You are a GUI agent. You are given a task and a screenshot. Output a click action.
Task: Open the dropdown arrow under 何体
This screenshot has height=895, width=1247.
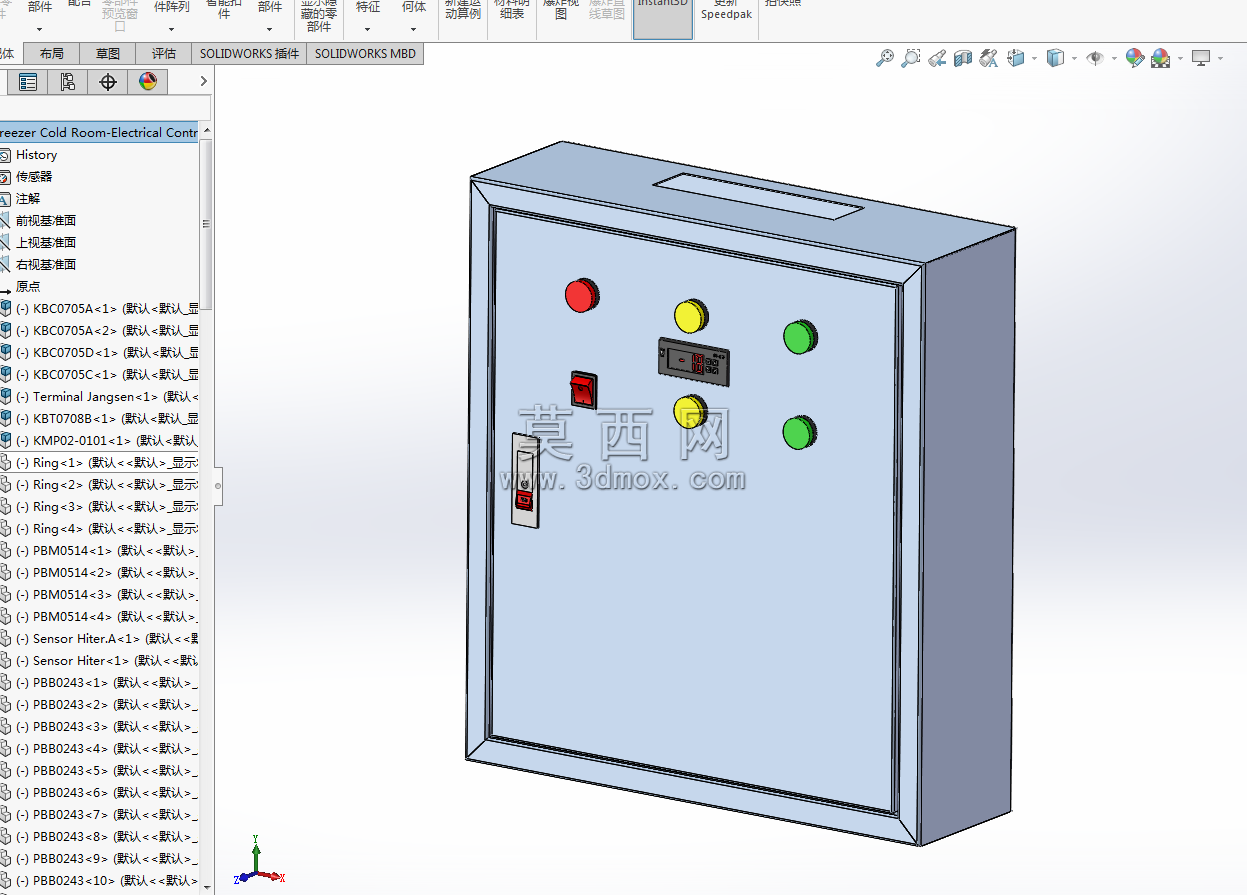coord(413,29)
